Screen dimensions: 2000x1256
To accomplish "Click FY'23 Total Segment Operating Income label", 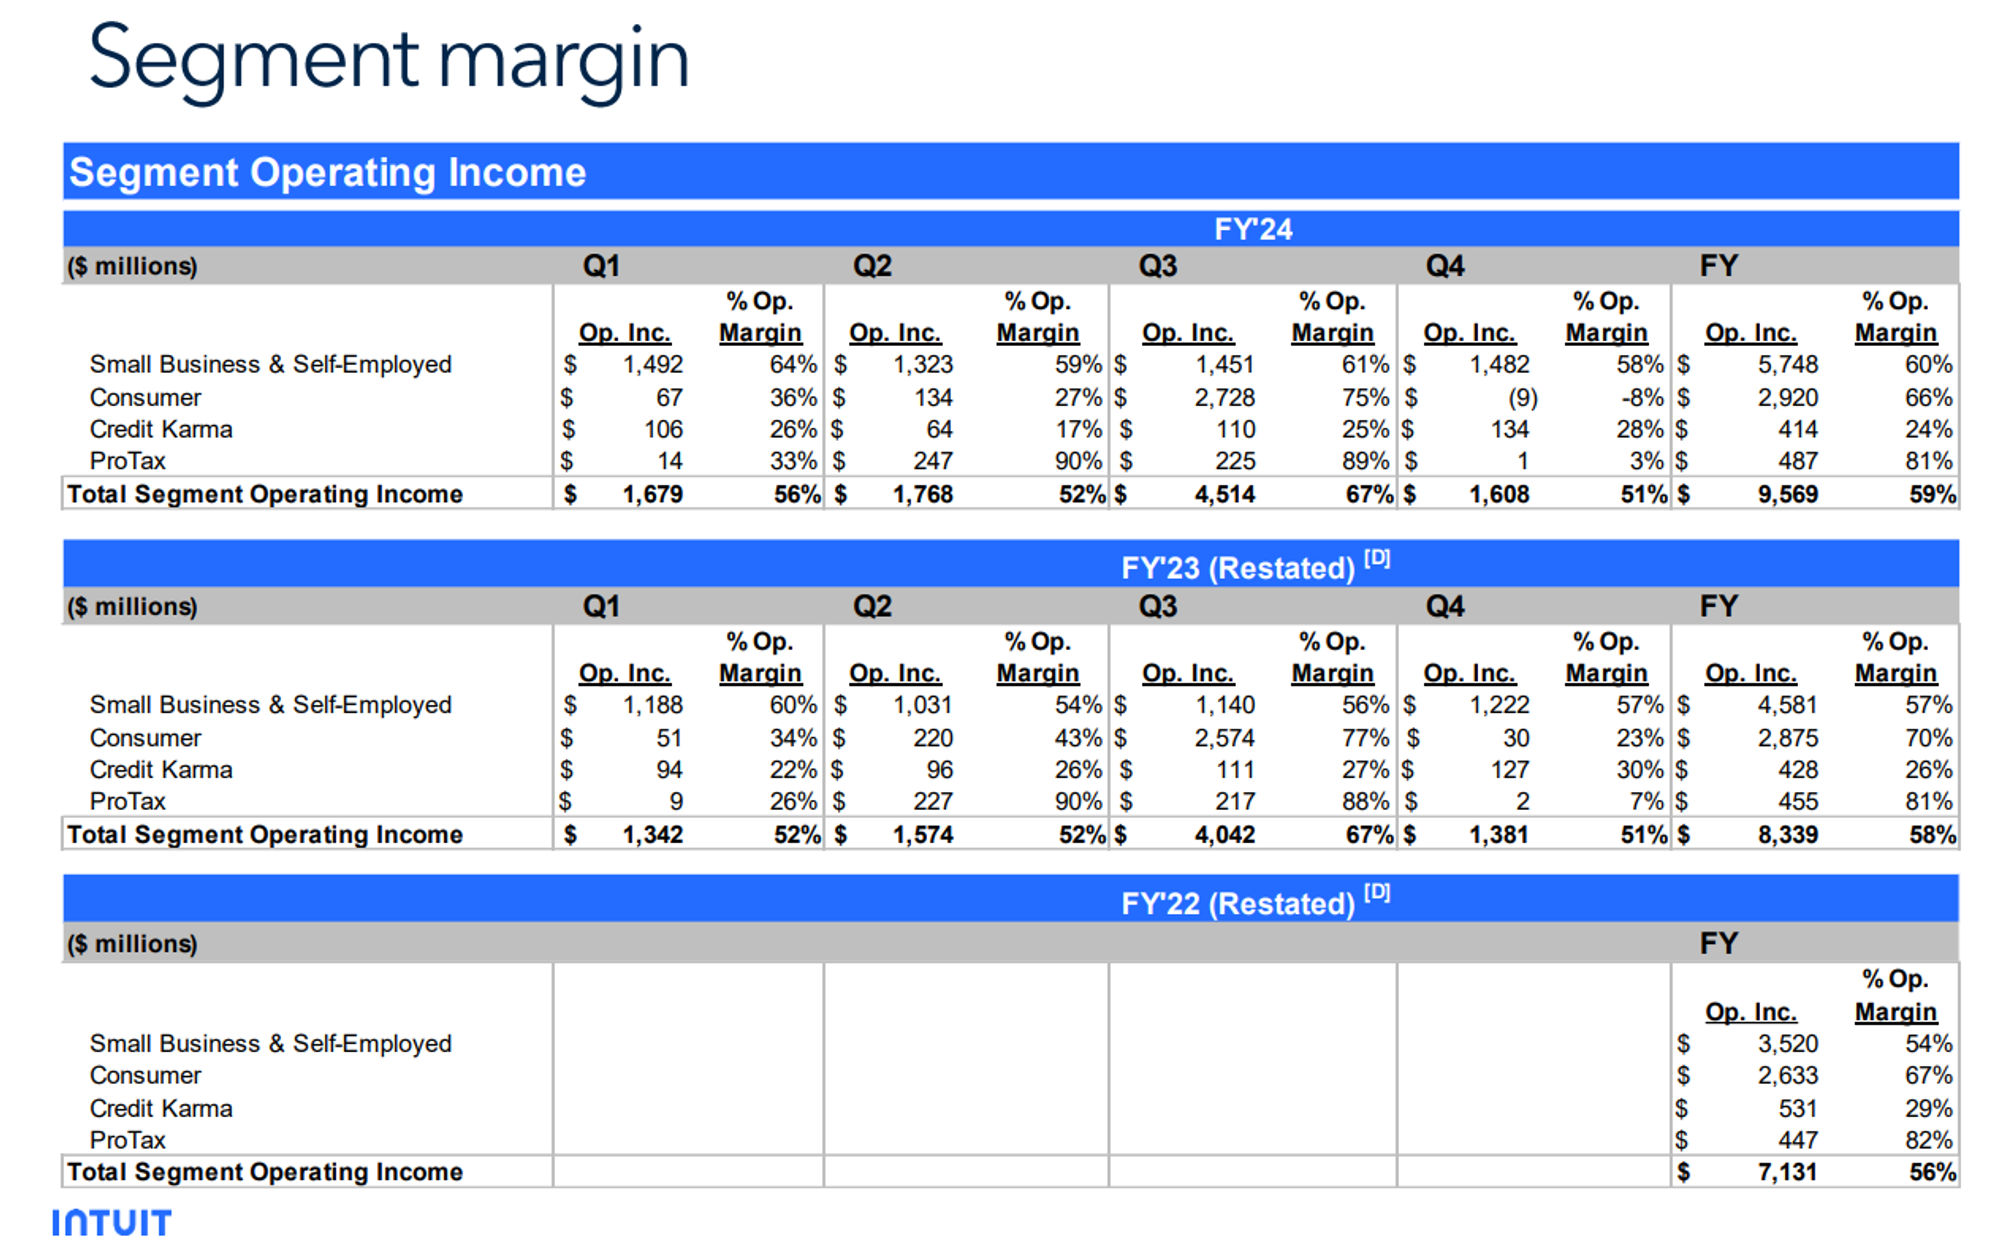I will tap(265, 835).
